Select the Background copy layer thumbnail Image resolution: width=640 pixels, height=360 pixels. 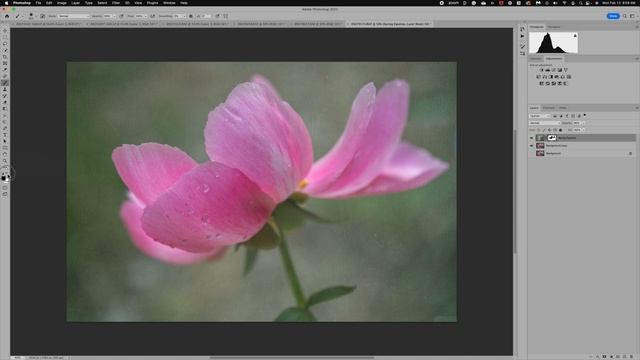(x=540, y=146)
